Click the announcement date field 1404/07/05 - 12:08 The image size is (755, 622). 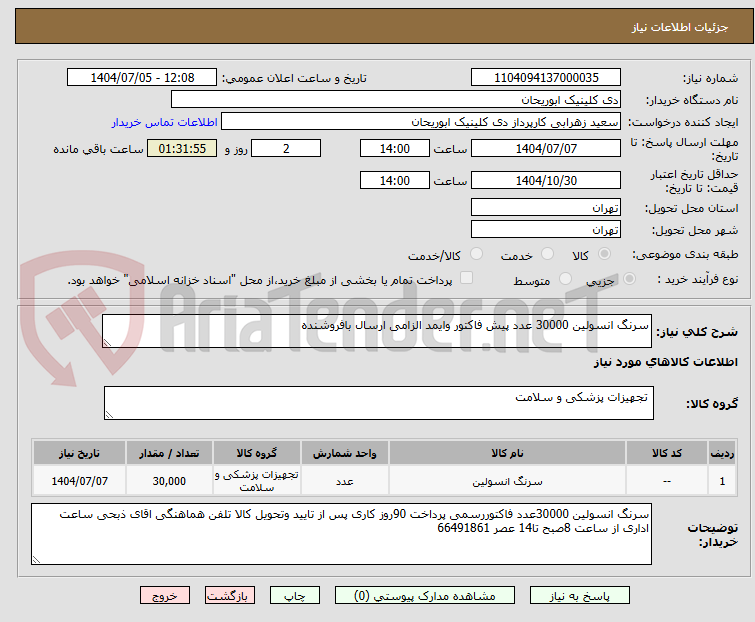(142, 78)
